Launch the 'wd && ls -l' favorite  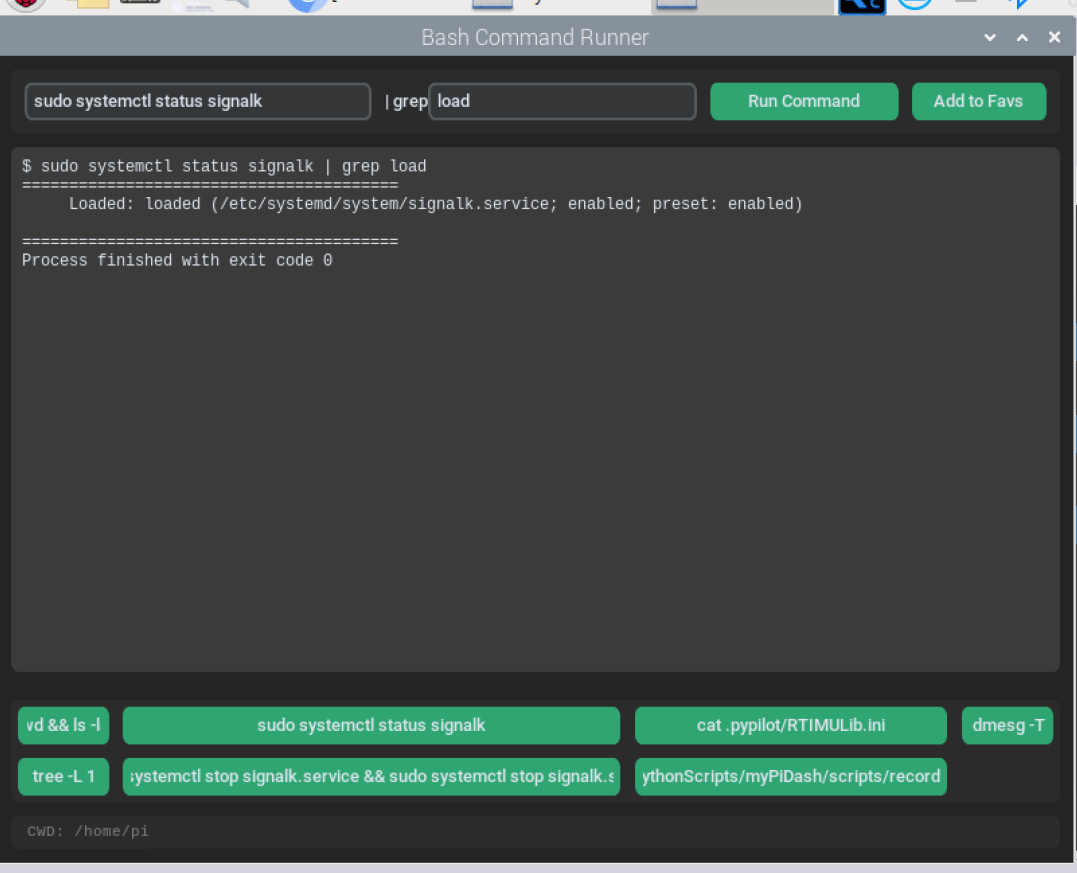[x=63, y=725]
